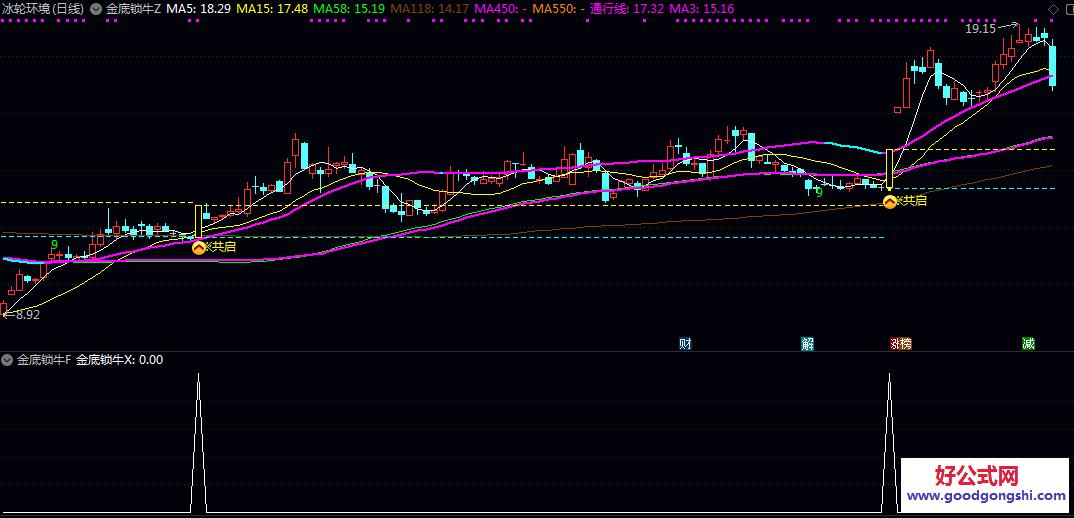Screen dimensions: 1074x518
Task: Click the yellow MA15 legend label
Action: (x=271, y=9)
